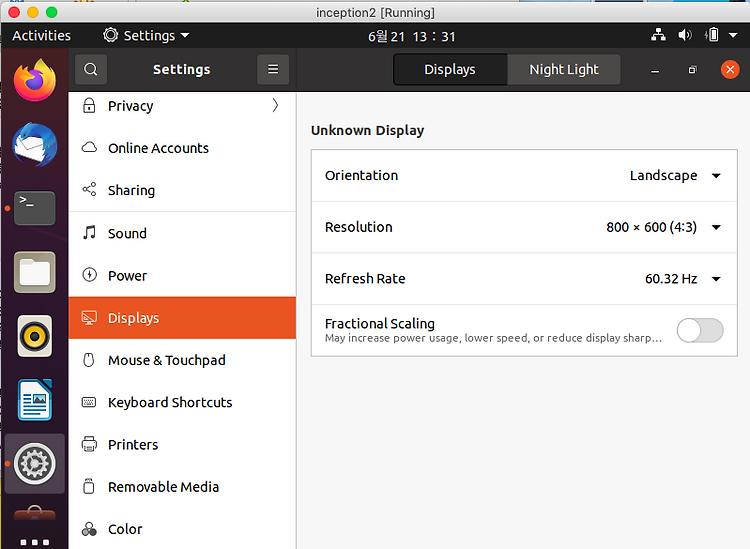Open Online Accounts label
The width and height of the screenshot is (750, 549).
tap(158, 148)
